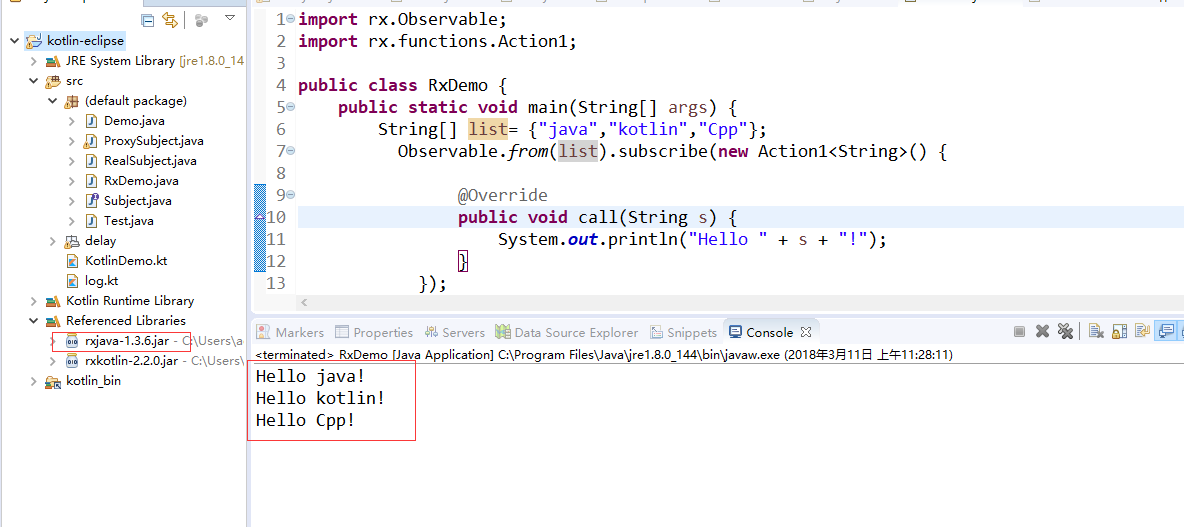Switch to the Servers tab

(455, 332)
